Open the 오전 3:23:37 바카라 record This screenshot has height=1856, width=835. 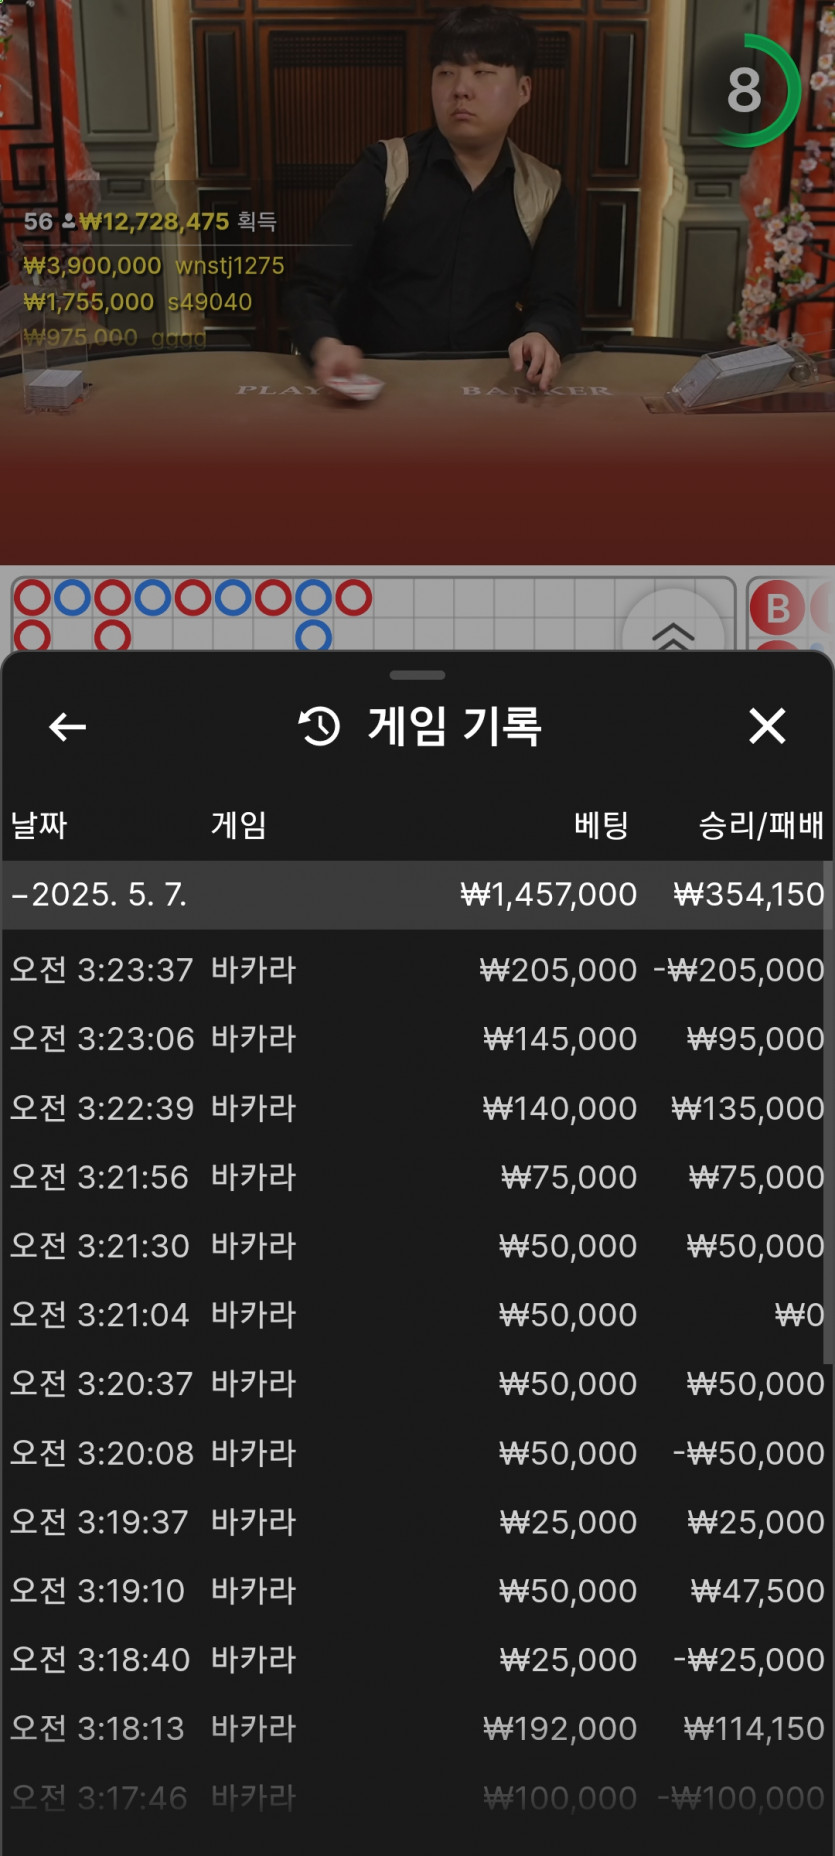tap(417, 970)
